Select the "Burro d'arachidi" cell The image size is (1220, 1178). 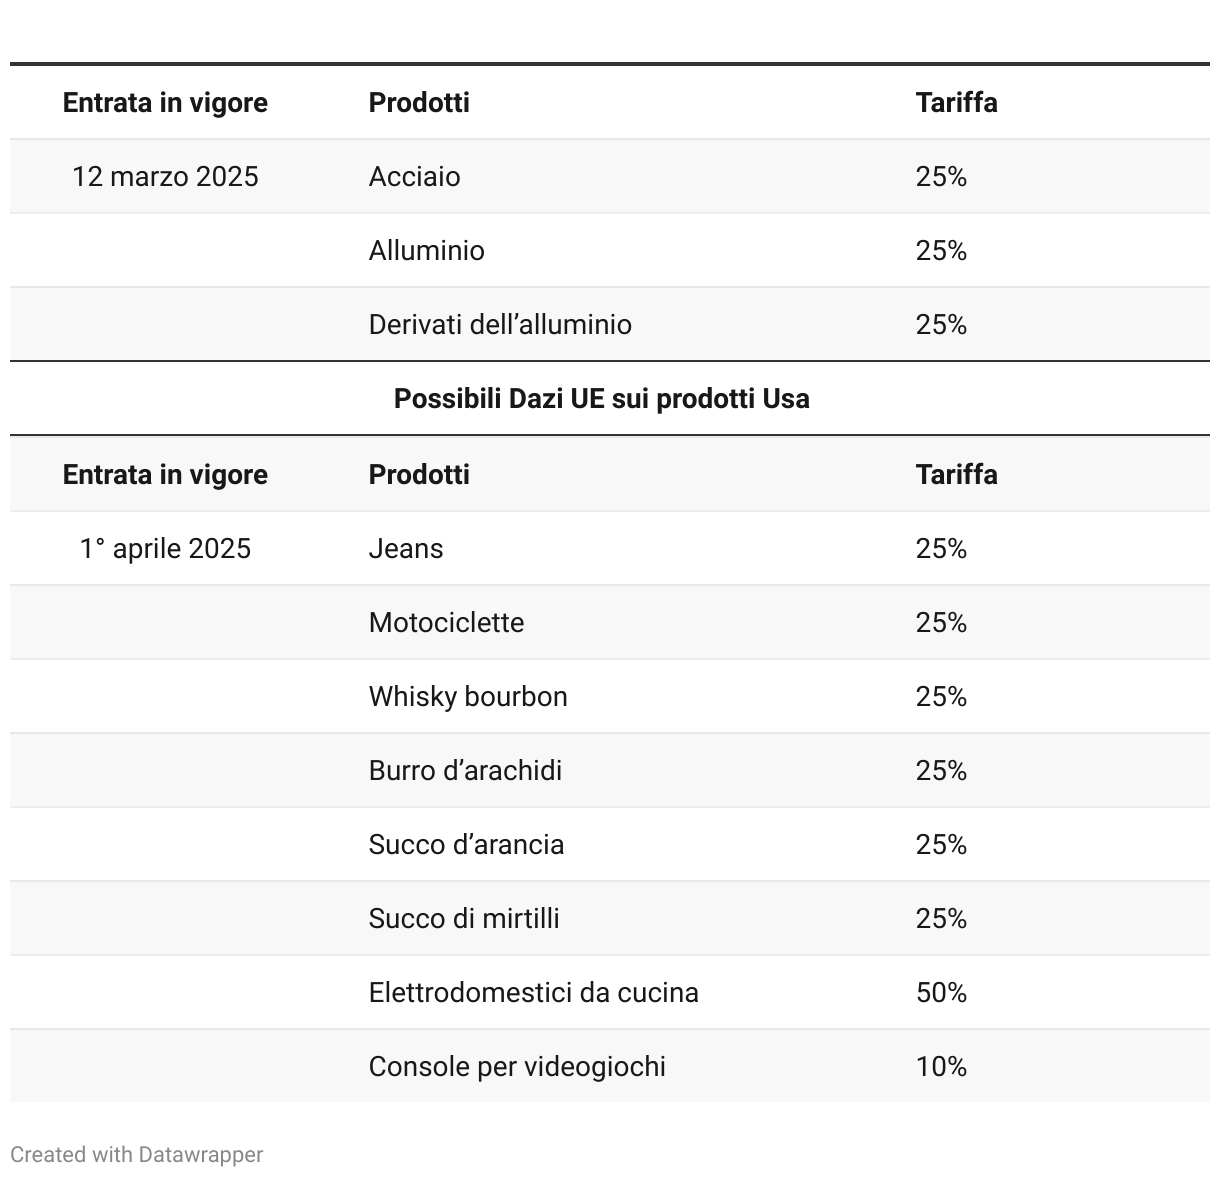[465, 771]
